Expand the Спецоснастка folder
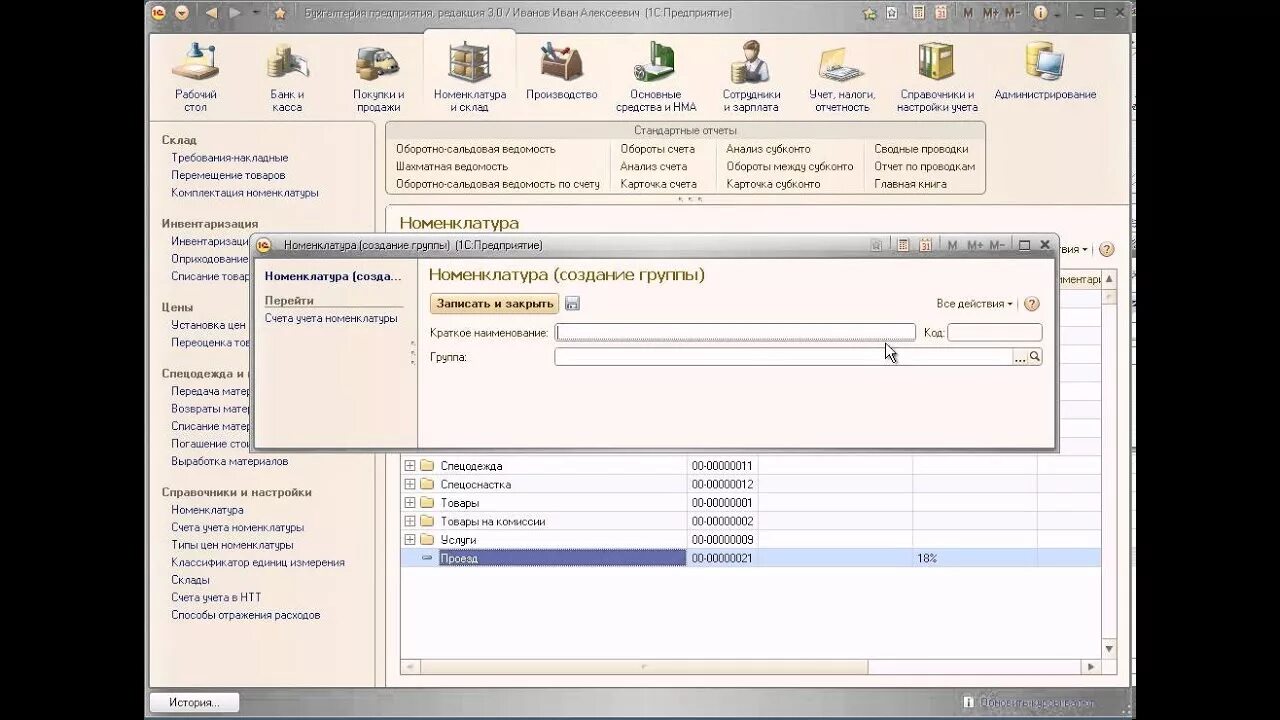The height and width of the screenshot is (720, 1280). click(x=410, y=485)
